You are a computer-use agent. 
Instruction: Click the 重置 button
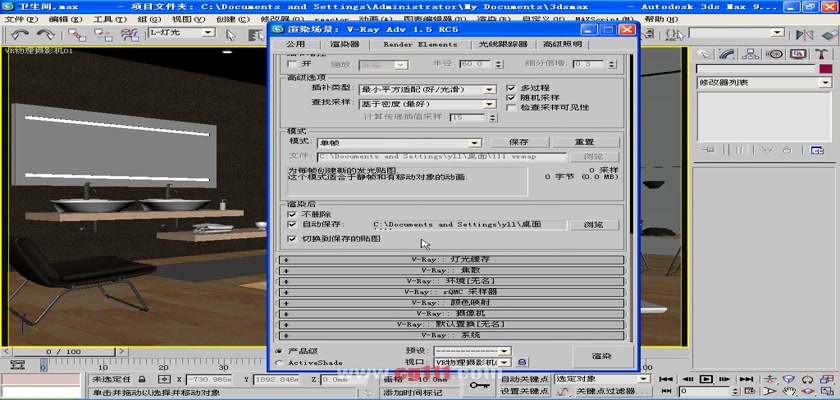[x=585, y=142]
